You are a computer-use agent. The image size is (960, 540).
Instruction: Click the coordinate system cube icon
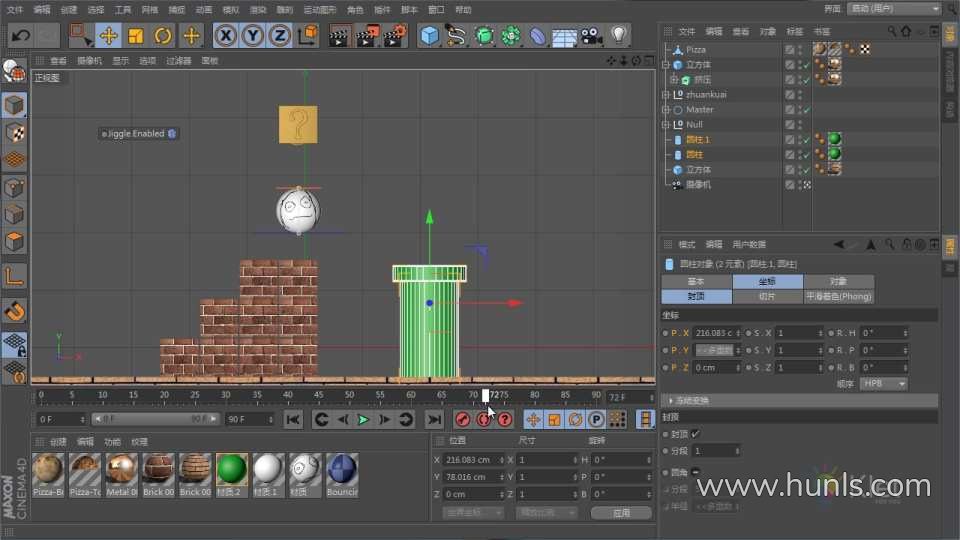pyautogui.click(x=307, y=36)
